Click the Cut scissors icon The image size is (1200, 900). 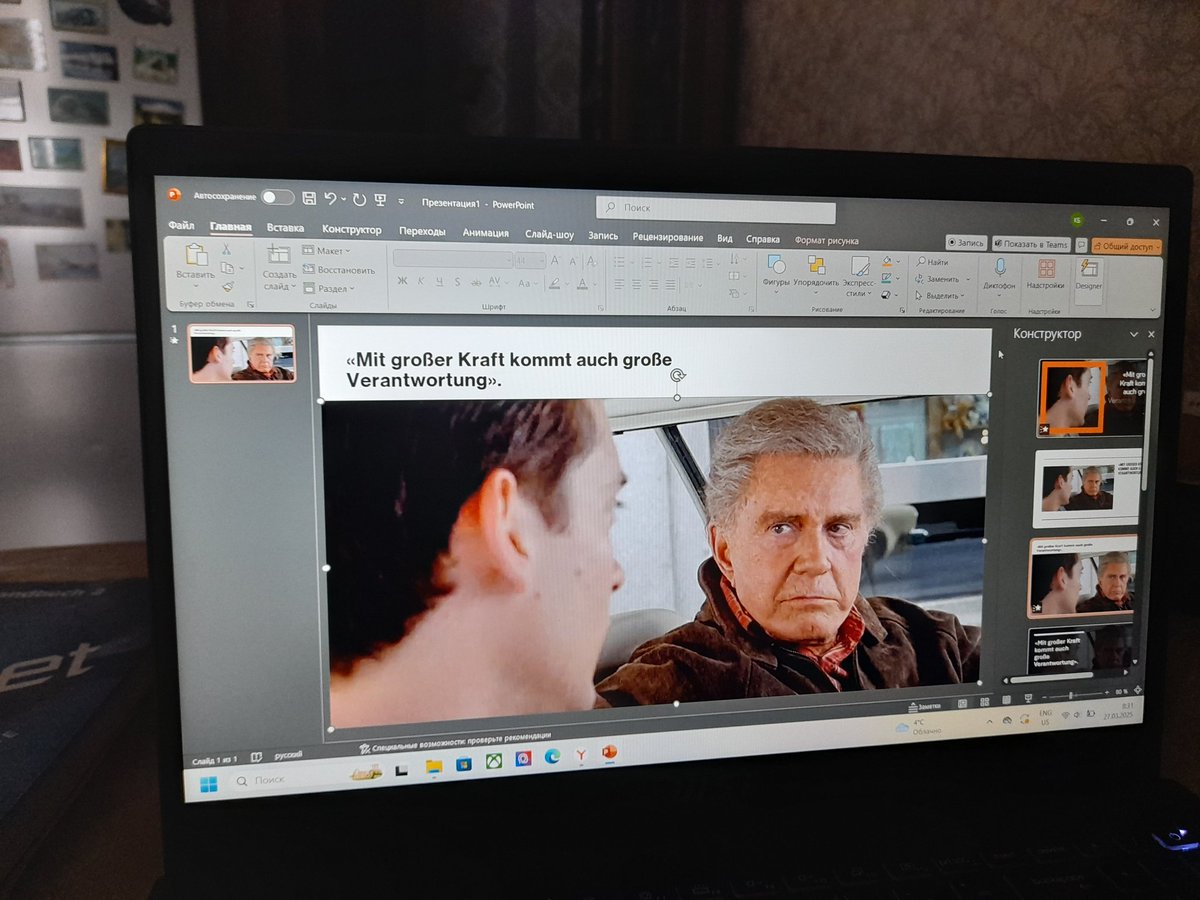(x=227, y=250)
